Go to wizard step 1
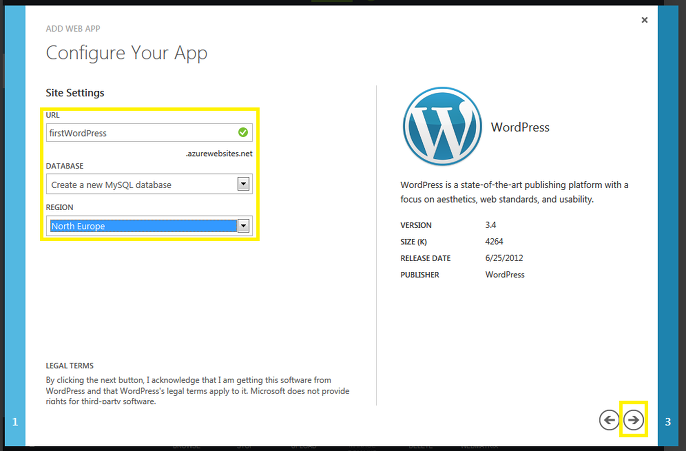Image resolution: width=686 pixels, height=451 pixels. click(x=15, y=422)
